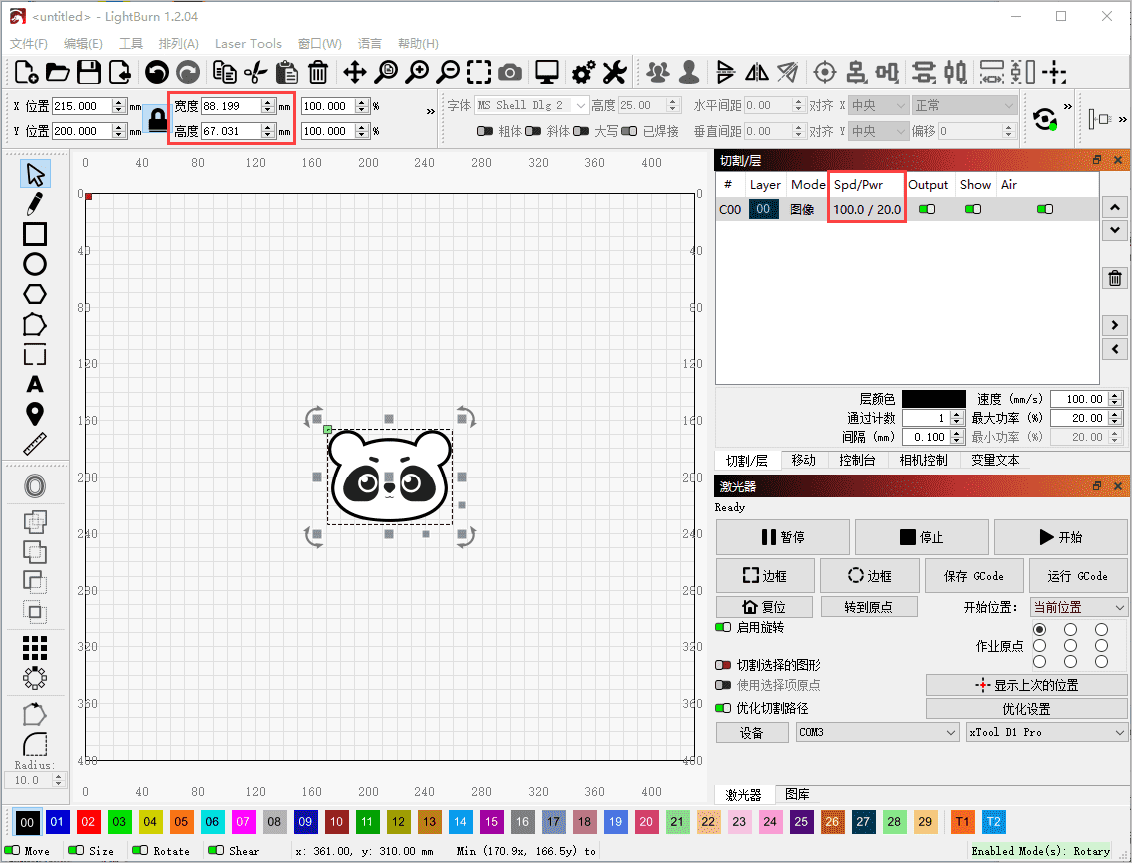Open the 正常 dropdown
Image resolution: width=1132 pixels, height=863 pixels.
(x=965, y=105)
